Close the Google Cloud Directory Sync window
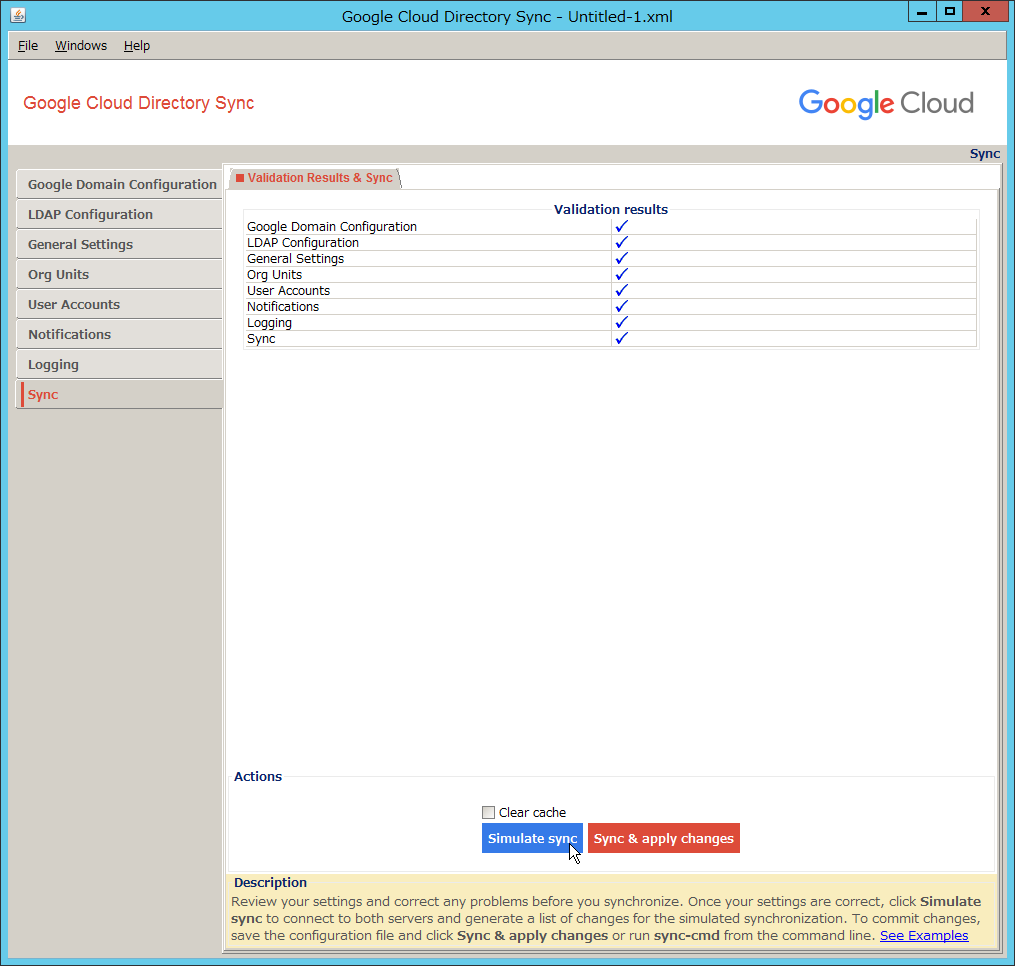The width and height of the screenshot is (1015, 966). point(985,12)
